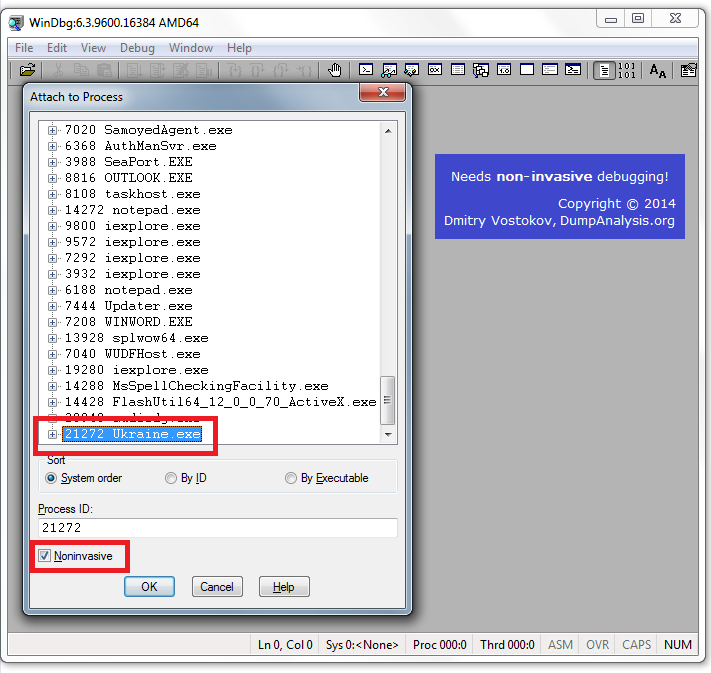
Task: Click the Break toolbar icon
Action: 204,70
